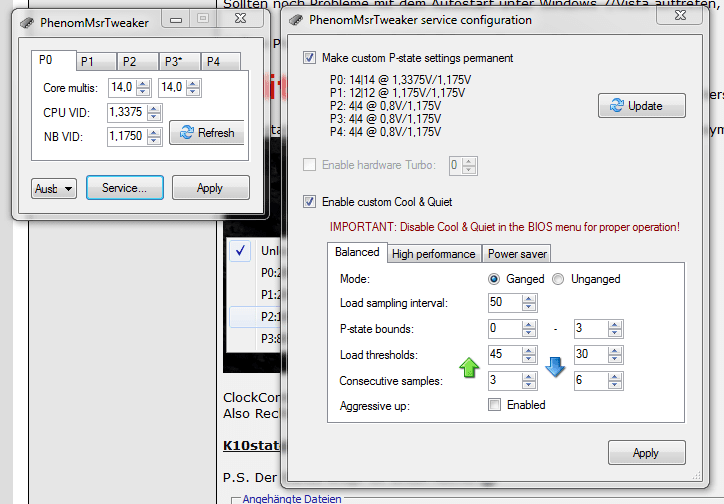Viewport: 724px width, 504px height.
Task: Click the down load threshold field (30)
Action: coord(591,354)
